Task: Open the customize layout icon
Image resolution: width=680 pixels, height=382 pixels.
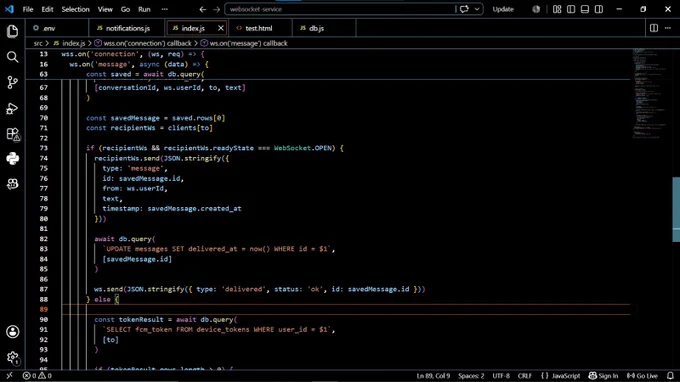Action: tap(557, 9)
